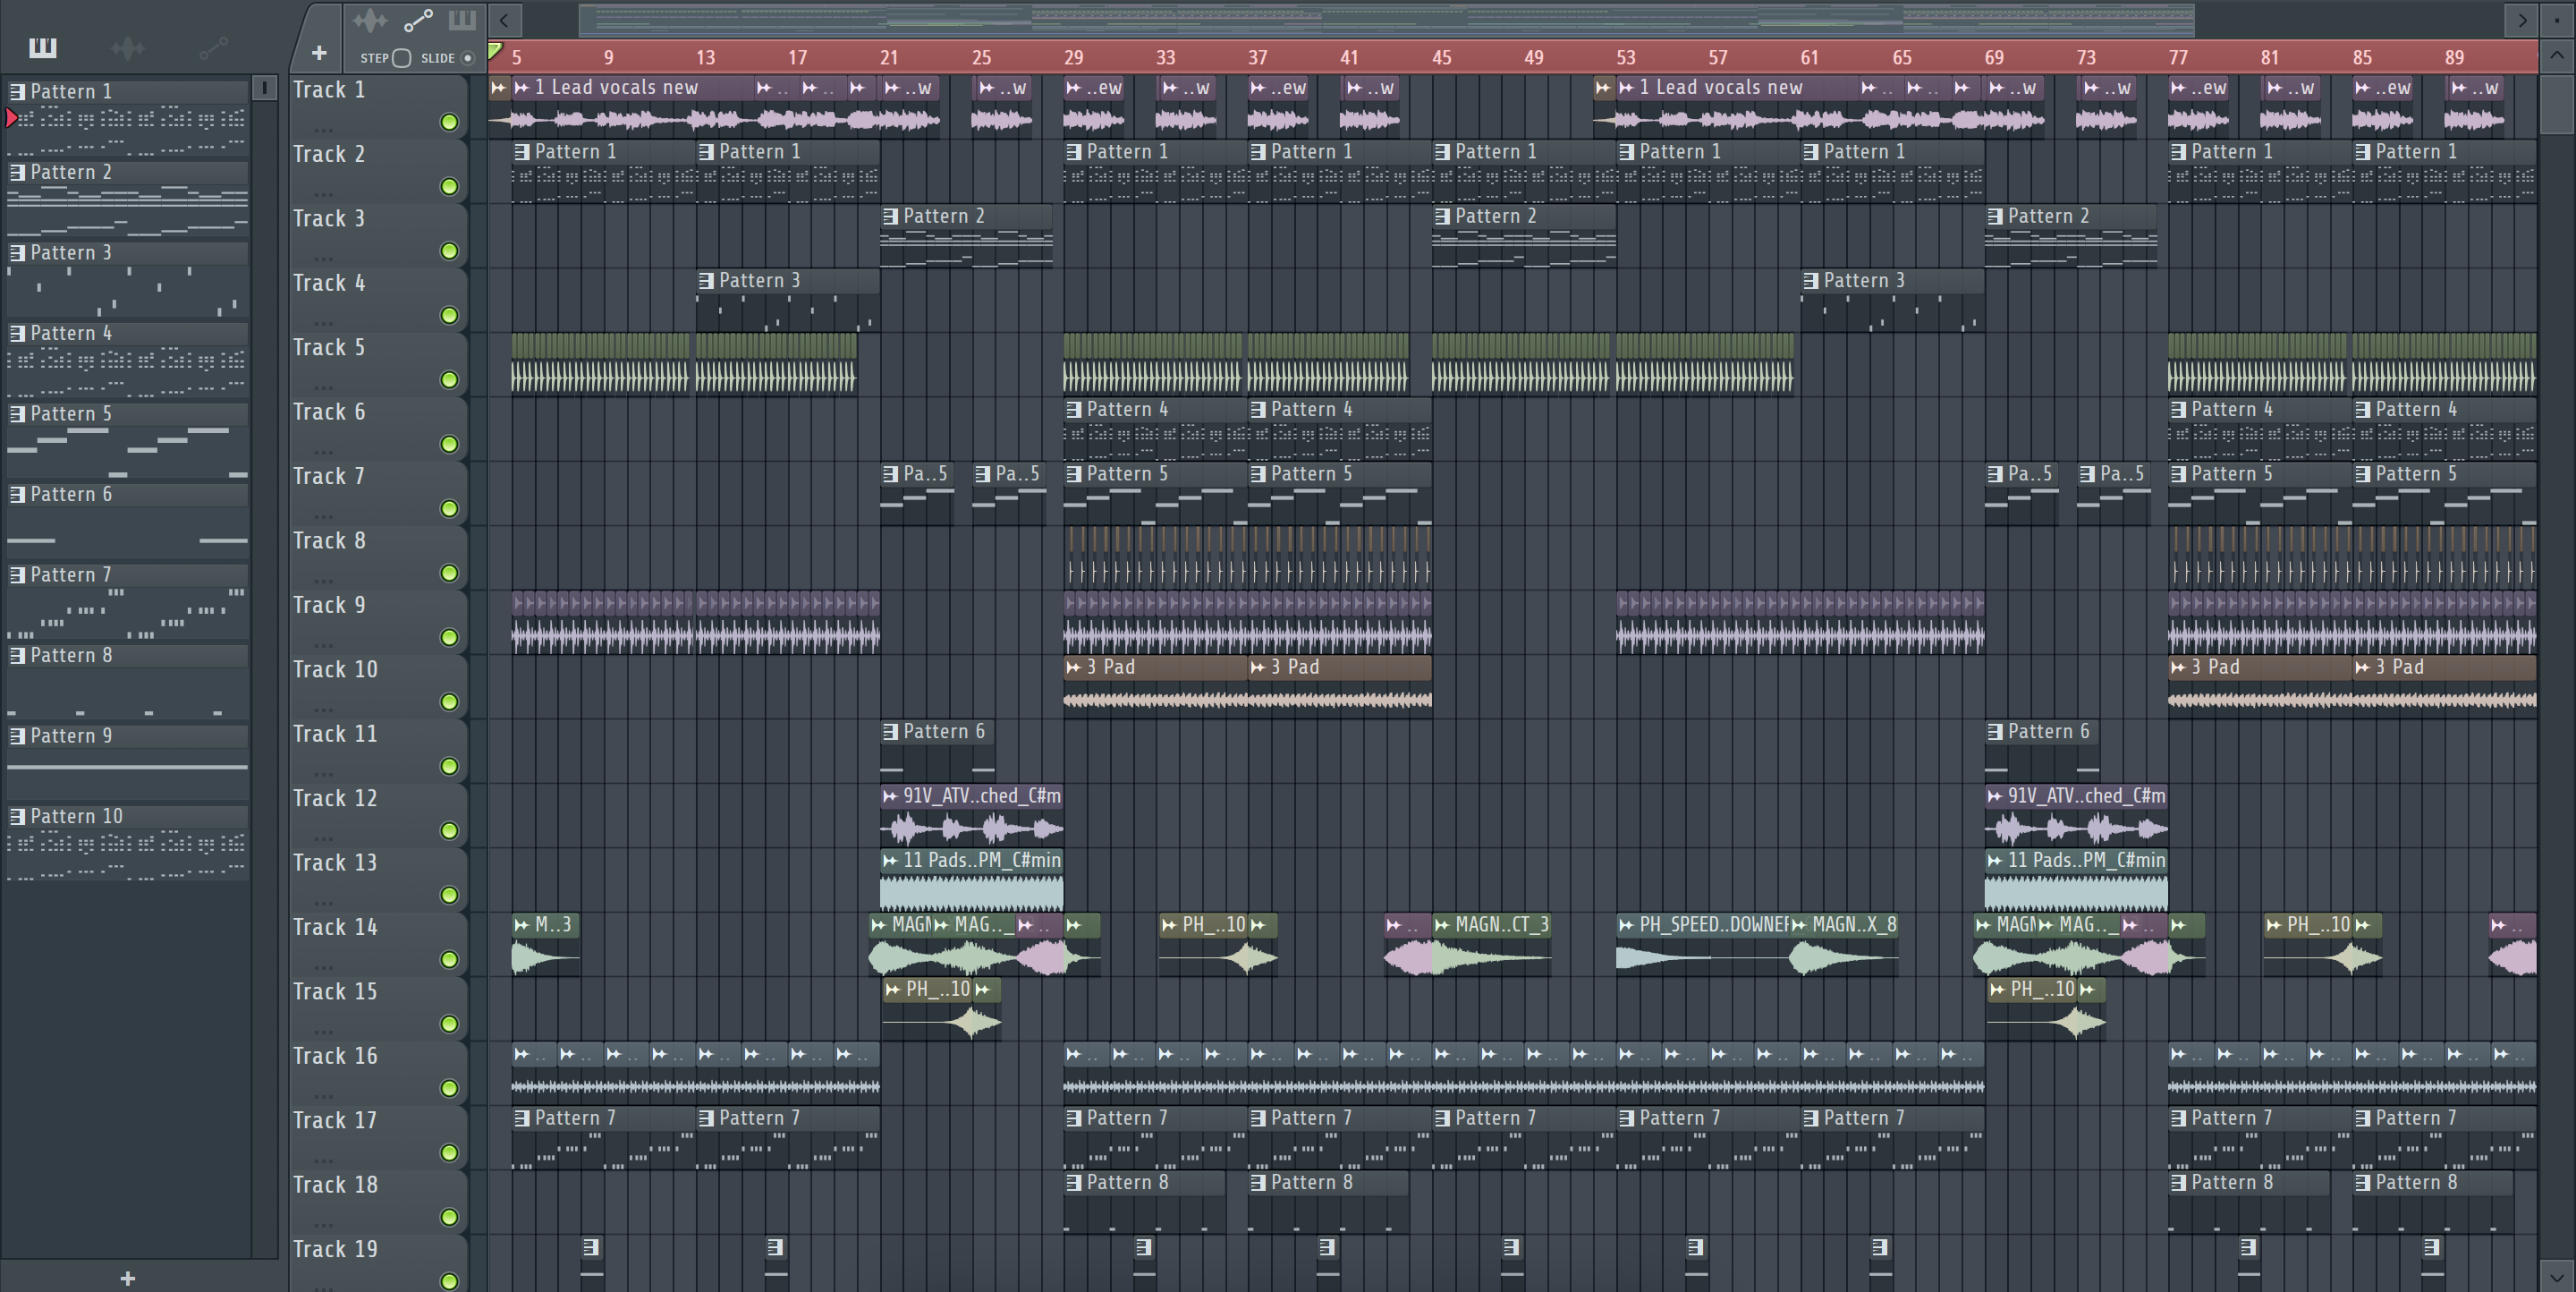The height and width of the screenshot is (1292, 2576).
Task: Mute Track 9 using its green light
Action: tap(449, 637)
